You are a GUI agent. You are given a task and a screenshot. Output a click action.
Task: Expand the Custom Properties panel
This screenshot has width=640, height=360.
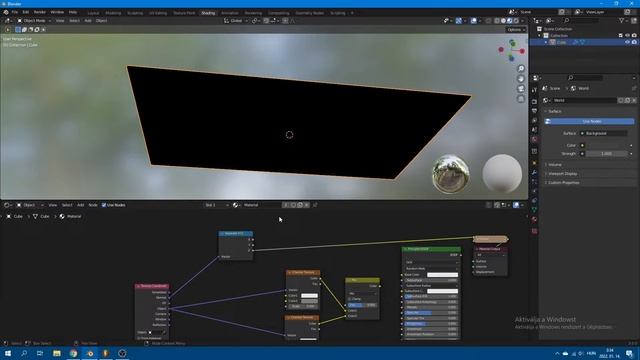[x=563, y=182]
